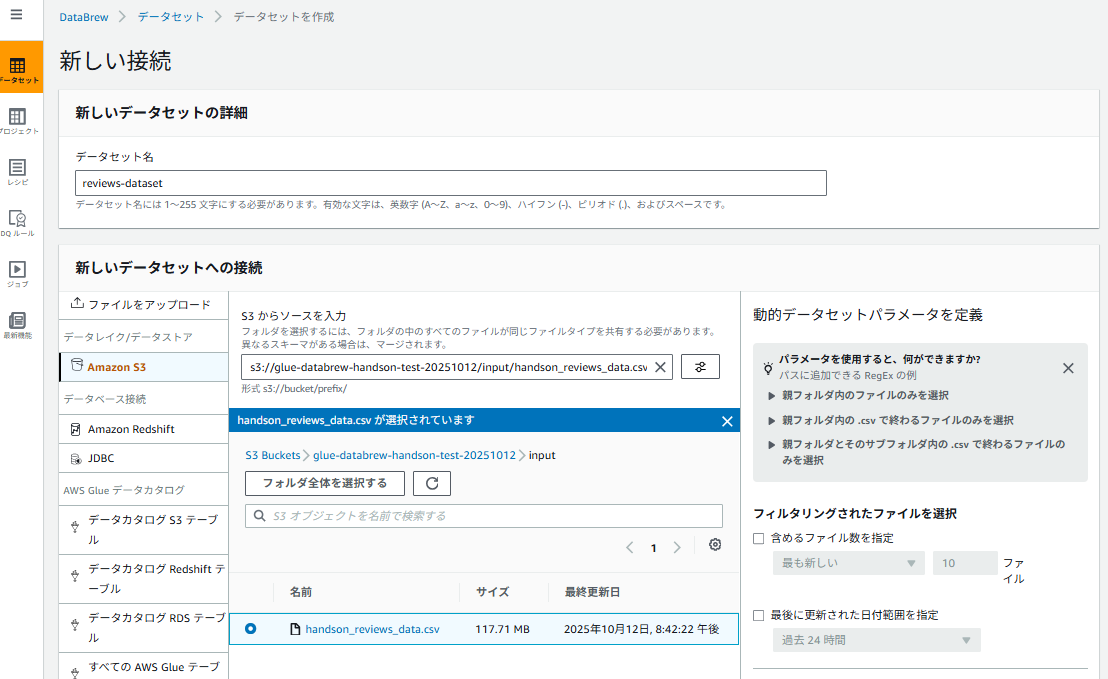
Task: Select Data Catalog S3 tables option
Action: click(x=143, y=529)
